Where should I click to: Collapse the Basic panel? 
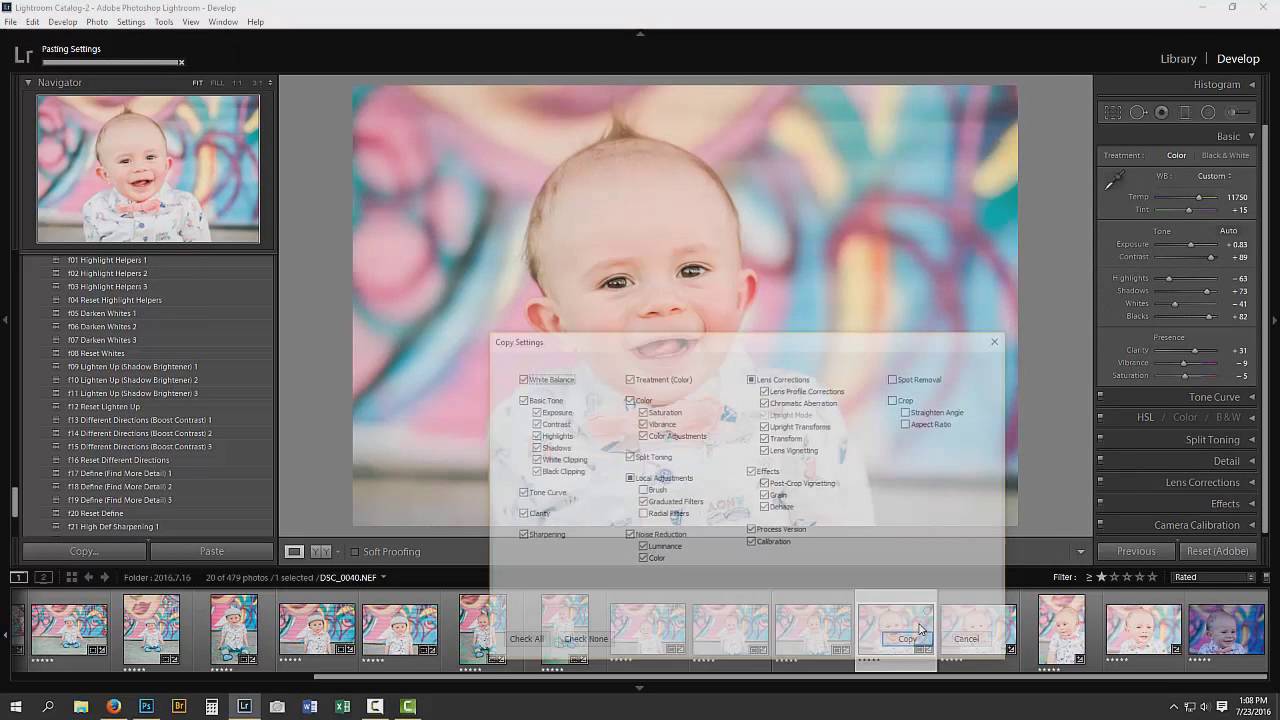tap(1251, 136)
